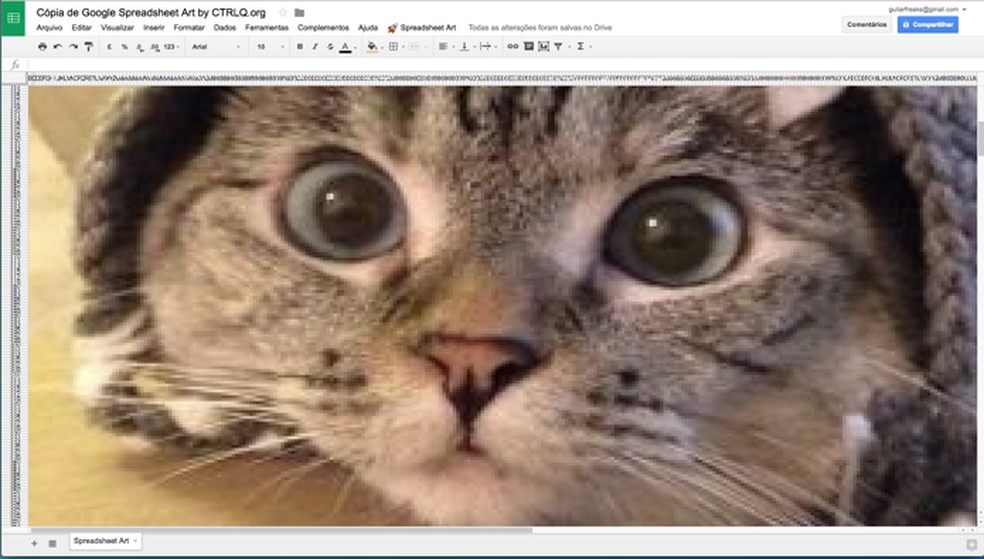Image resolution: width=984 pixels, height=559 pixels.
Task: Open the 123 number formats dropdown
Action: click(171, 46)
